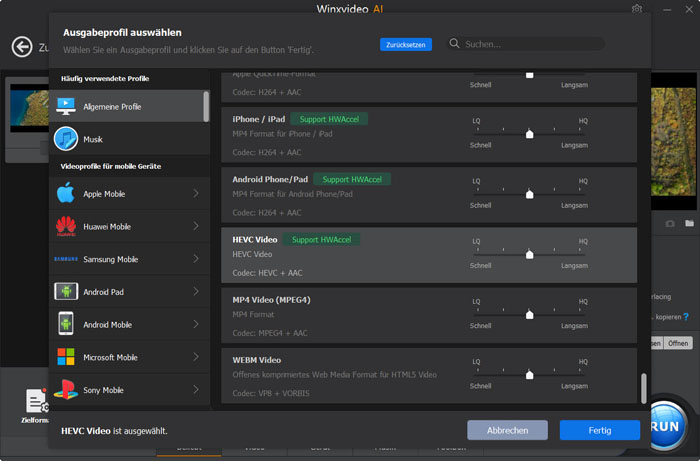This screenshot has height=461, width=700.
Task: Click Support HWAccel badge on HEVC Video
Action: click(321, 240)
